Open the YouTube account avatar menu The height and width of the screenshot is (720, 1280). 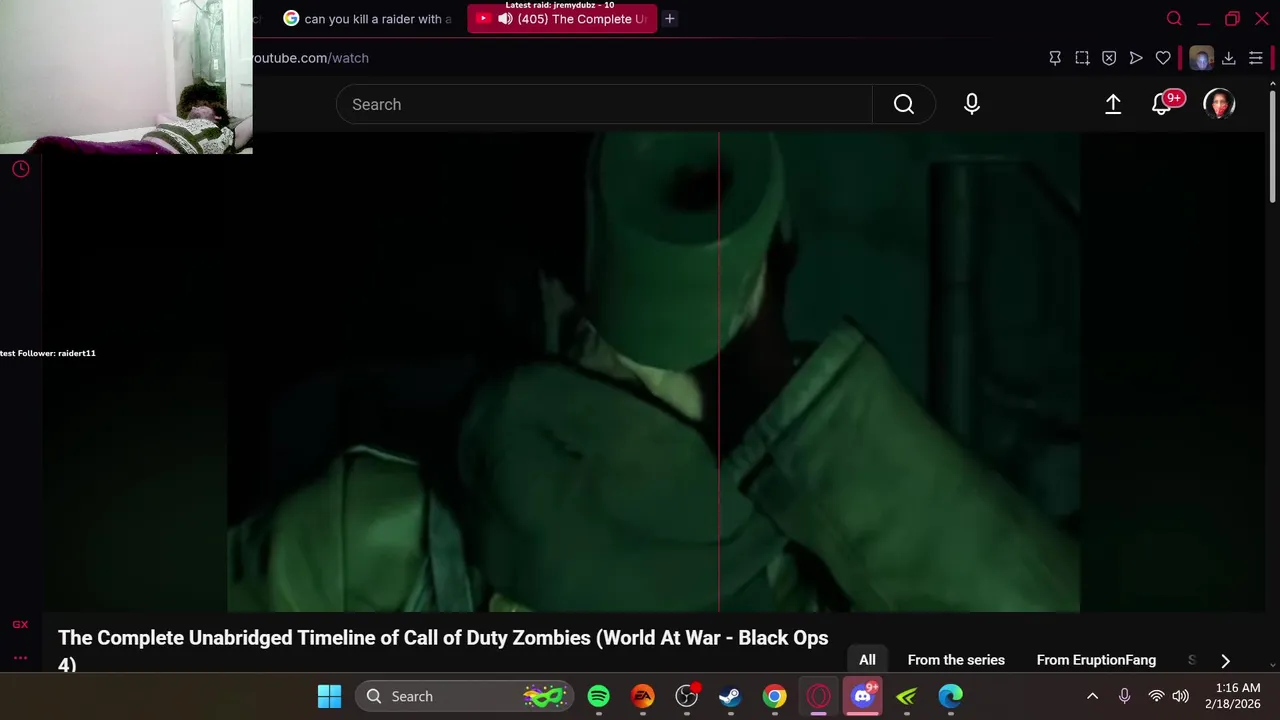(1219, 104)
